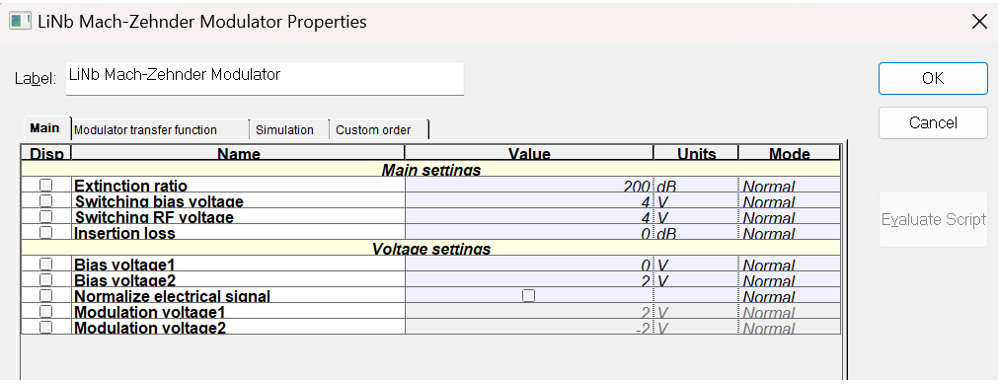Tick Disp checkbox for Modulation voltage1
Screen dimensions: 1002x384
[x=46, y=311]
